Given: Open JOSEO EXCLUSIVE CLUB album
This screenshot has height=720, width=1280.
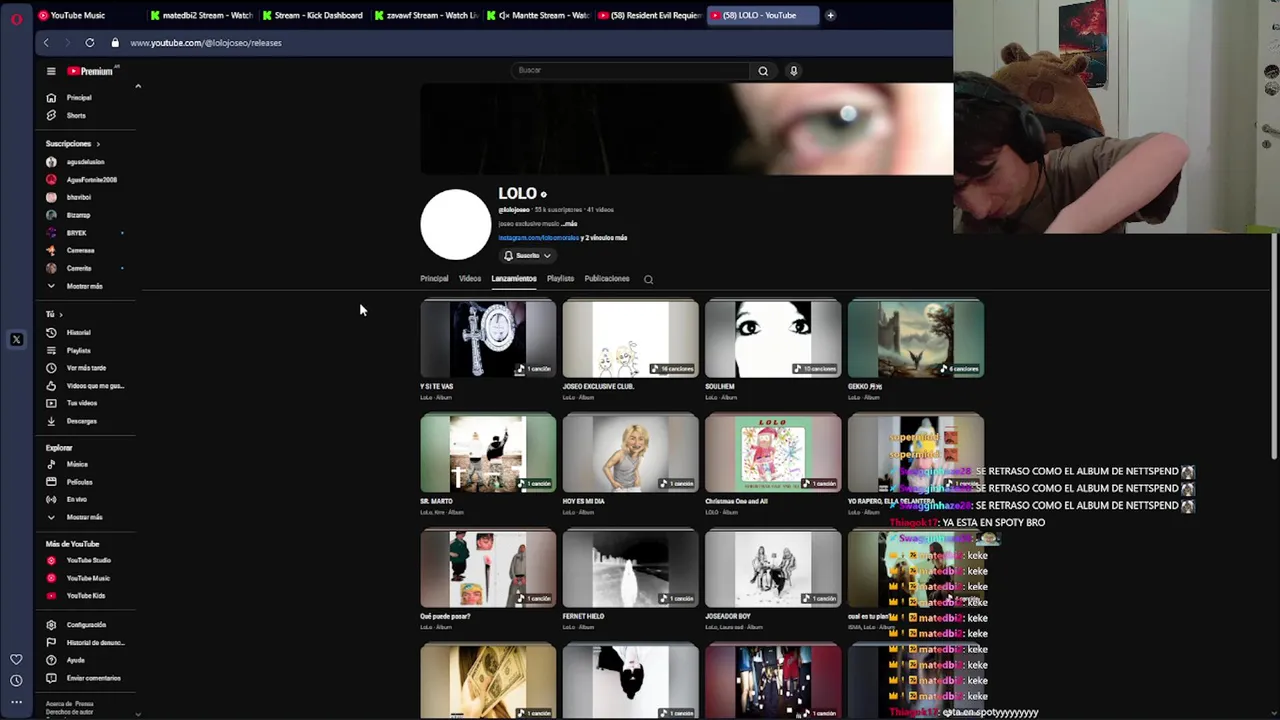Looking at the screenshot, I should coord(630,338).
